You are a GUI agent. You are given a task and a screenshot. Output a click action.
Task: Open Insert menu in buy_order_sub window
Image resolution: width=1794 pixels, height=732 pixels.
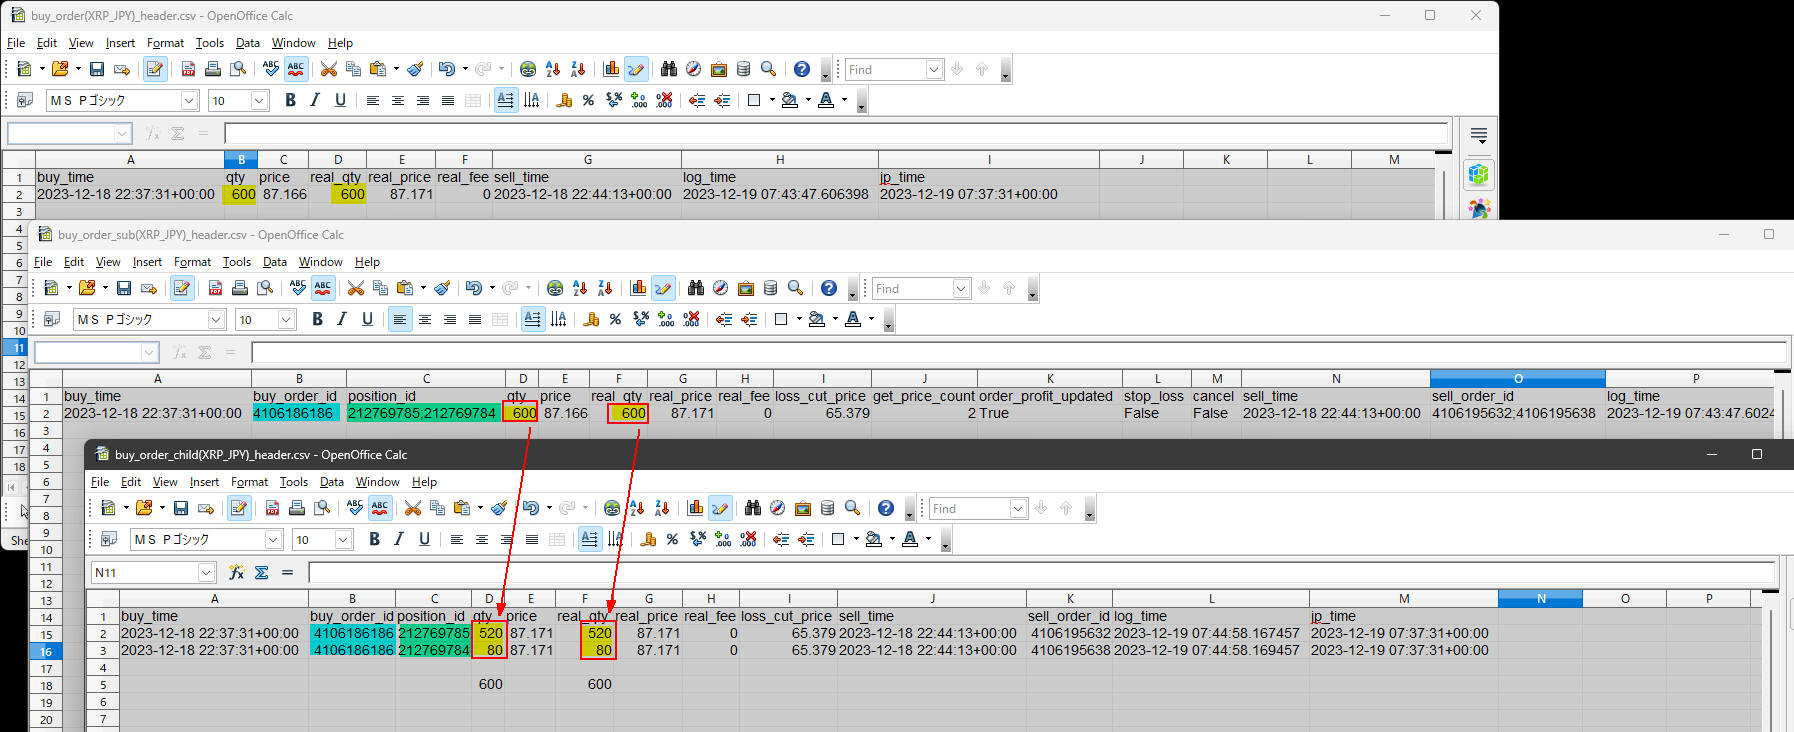coord(147,262)
